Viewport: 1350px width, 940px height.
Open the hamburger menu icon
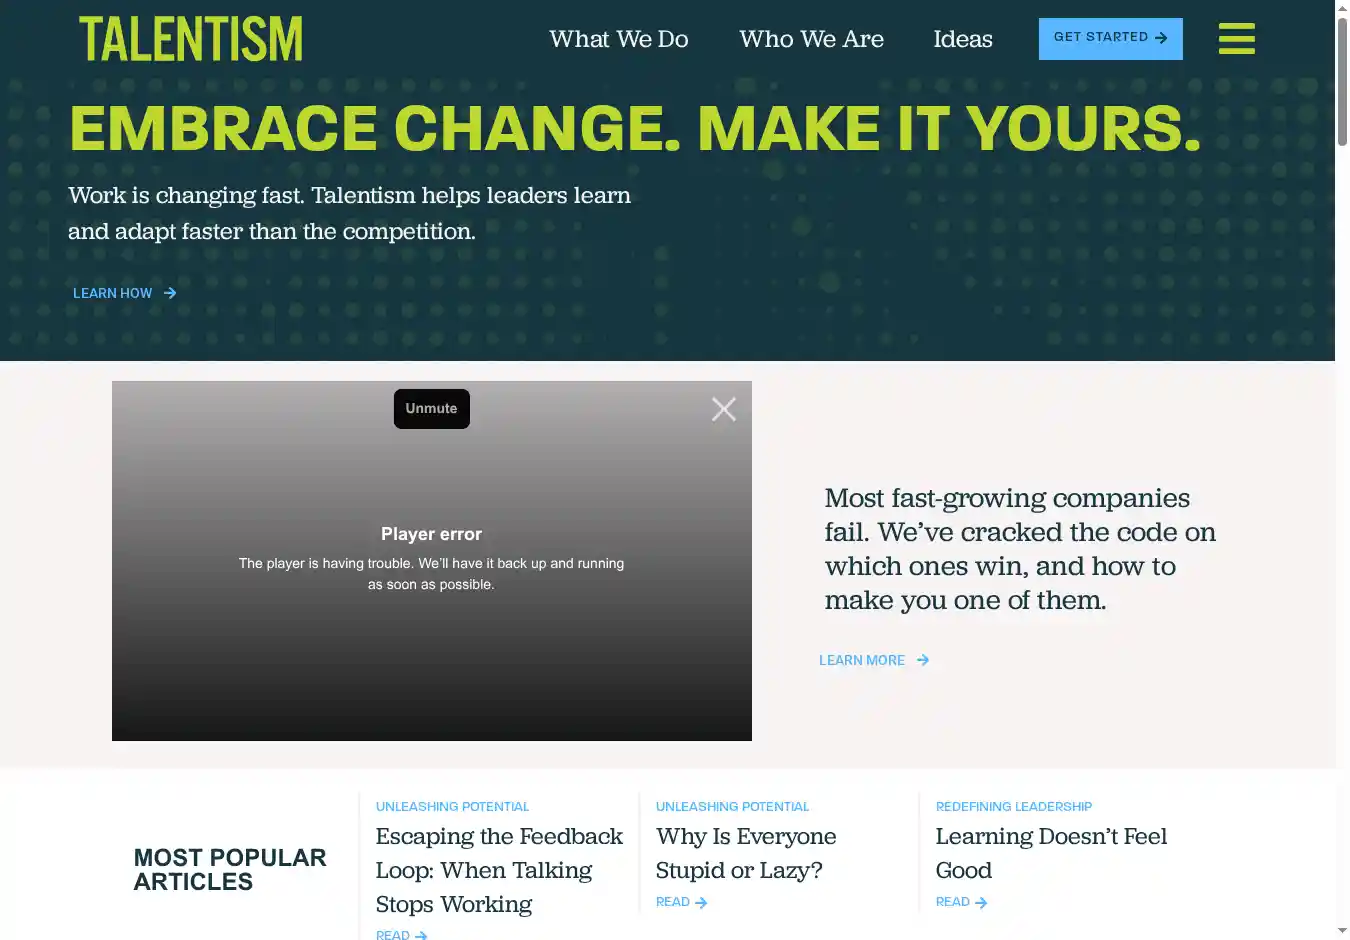[x=1236, y=39]
